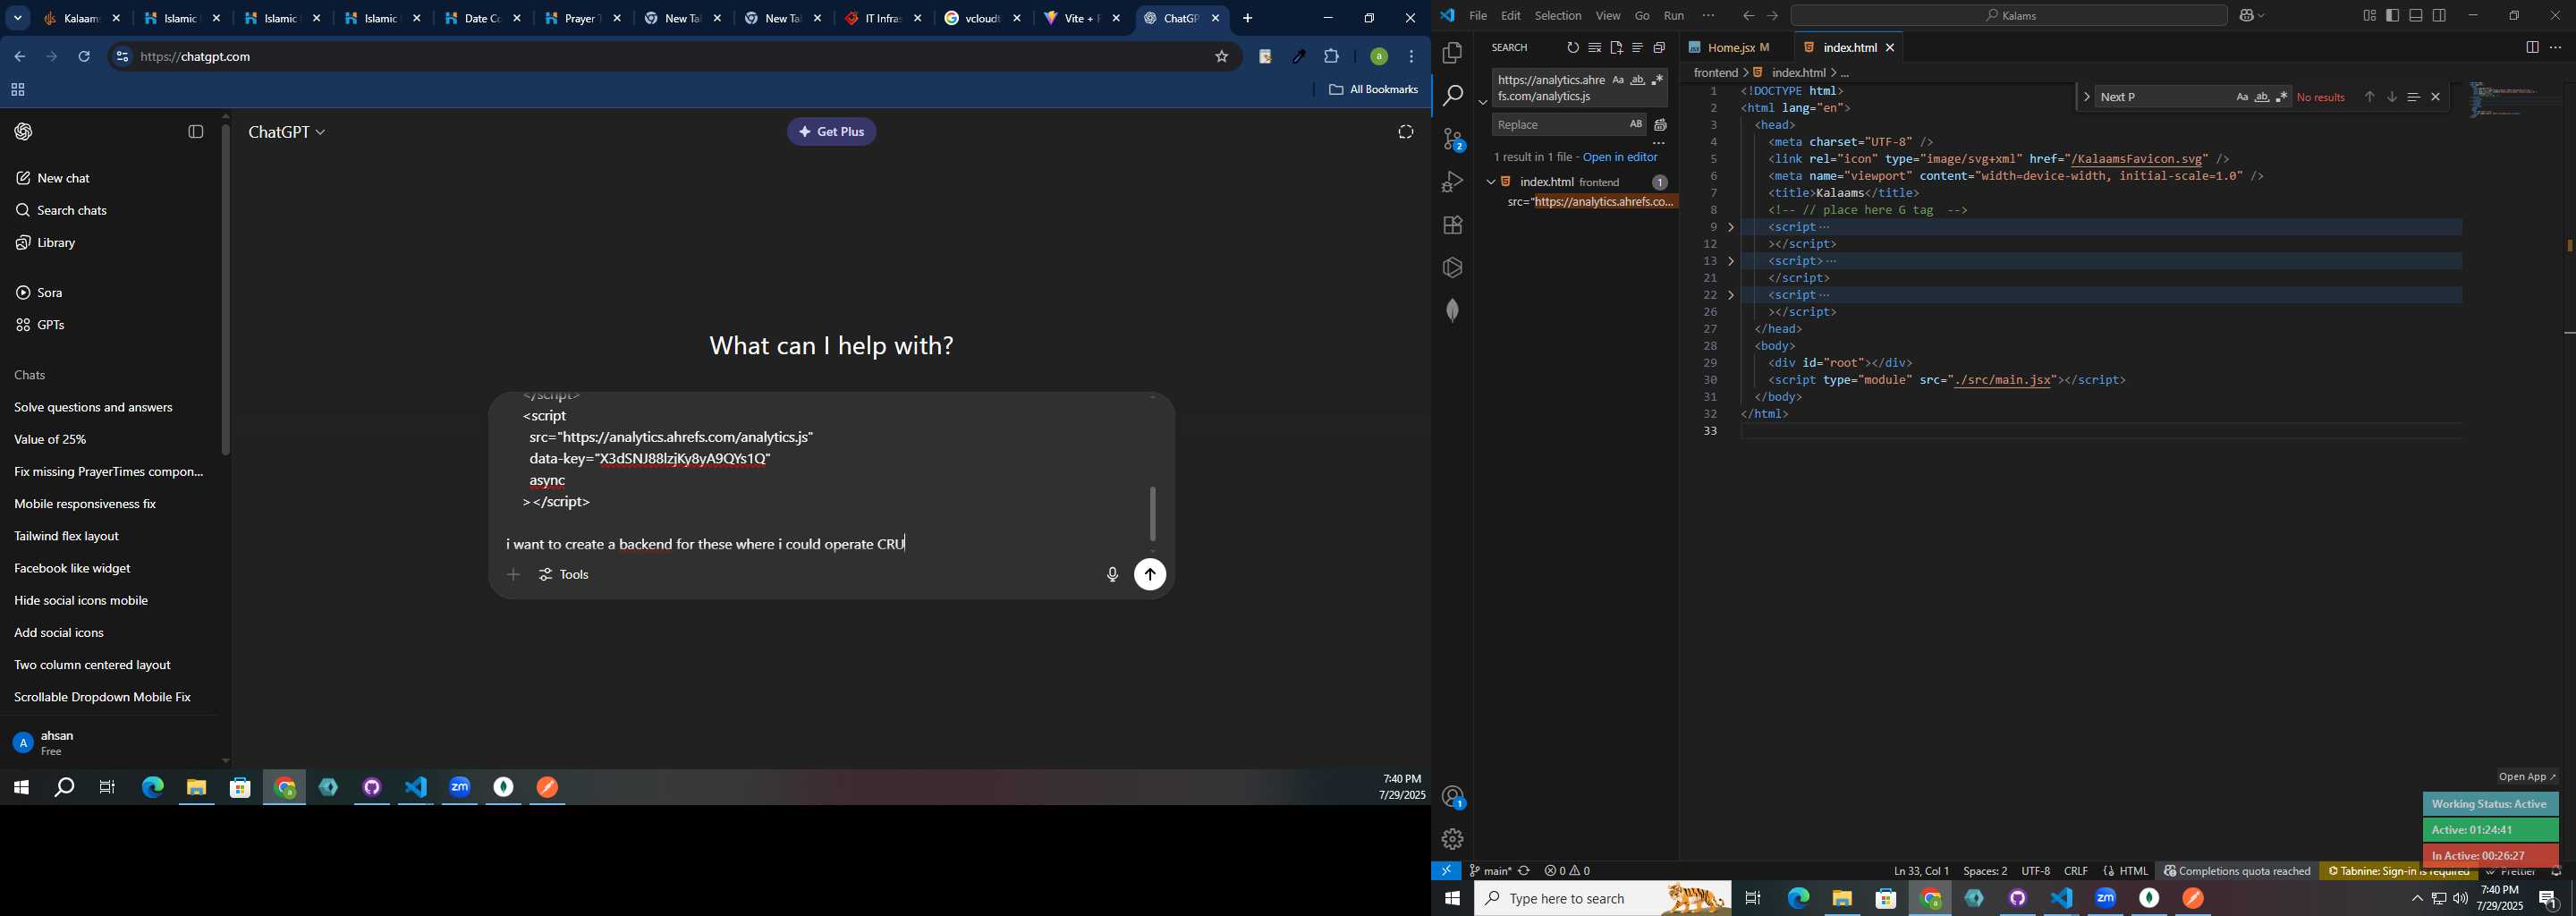Screen dimensions: 2576x916
Task: Open Chrome Extensions puzzle icon
Action: (1331, 57)
